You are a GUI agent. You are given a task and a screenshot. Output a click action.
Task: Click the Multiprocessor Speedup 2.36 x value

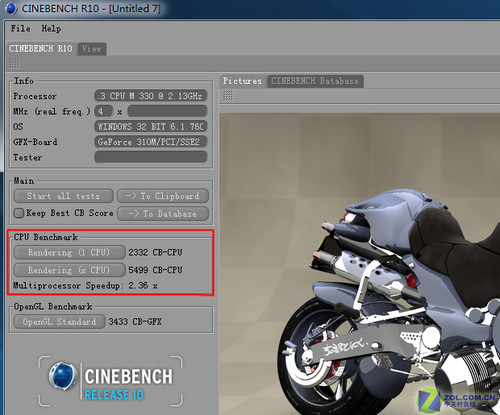143,286
